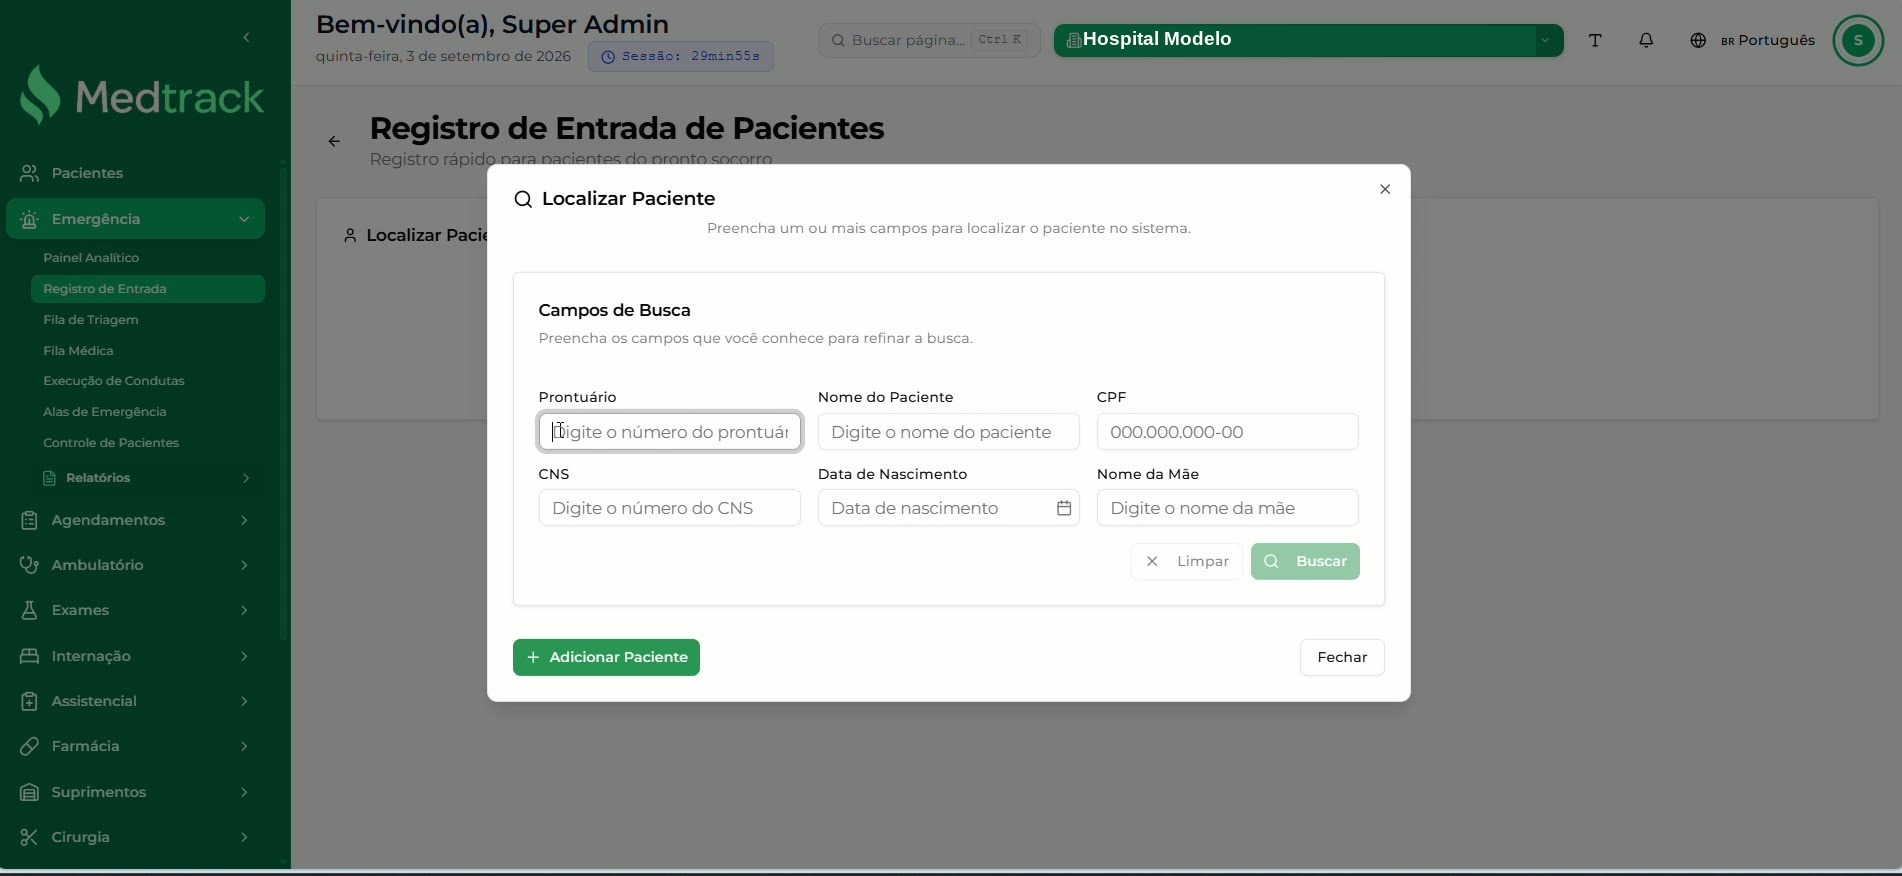Image resolution: width=1902 pixels, height=876 pixels.
Task: Click the calendar icon in Data de Nascimento
Action: [x=1064, y=508]
